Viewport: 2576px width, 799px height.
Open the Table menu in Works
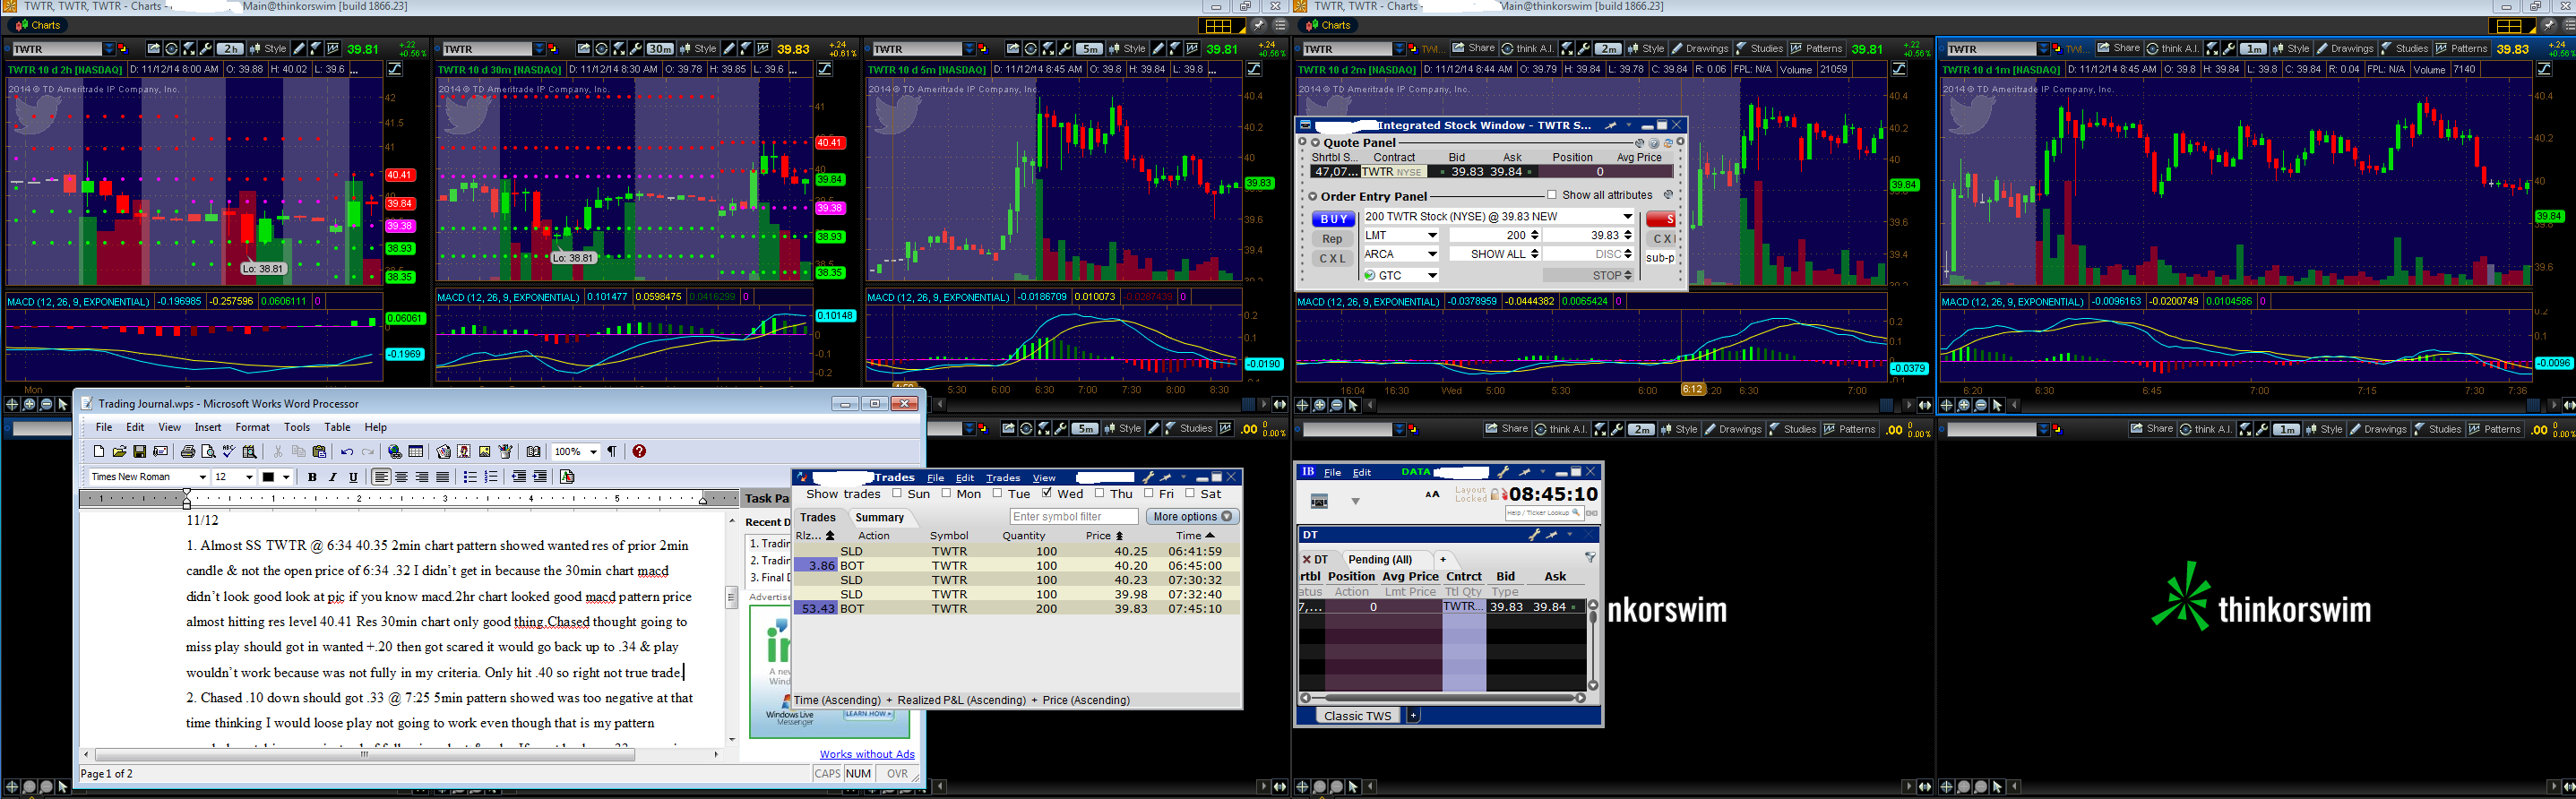(x=338, y=427)
